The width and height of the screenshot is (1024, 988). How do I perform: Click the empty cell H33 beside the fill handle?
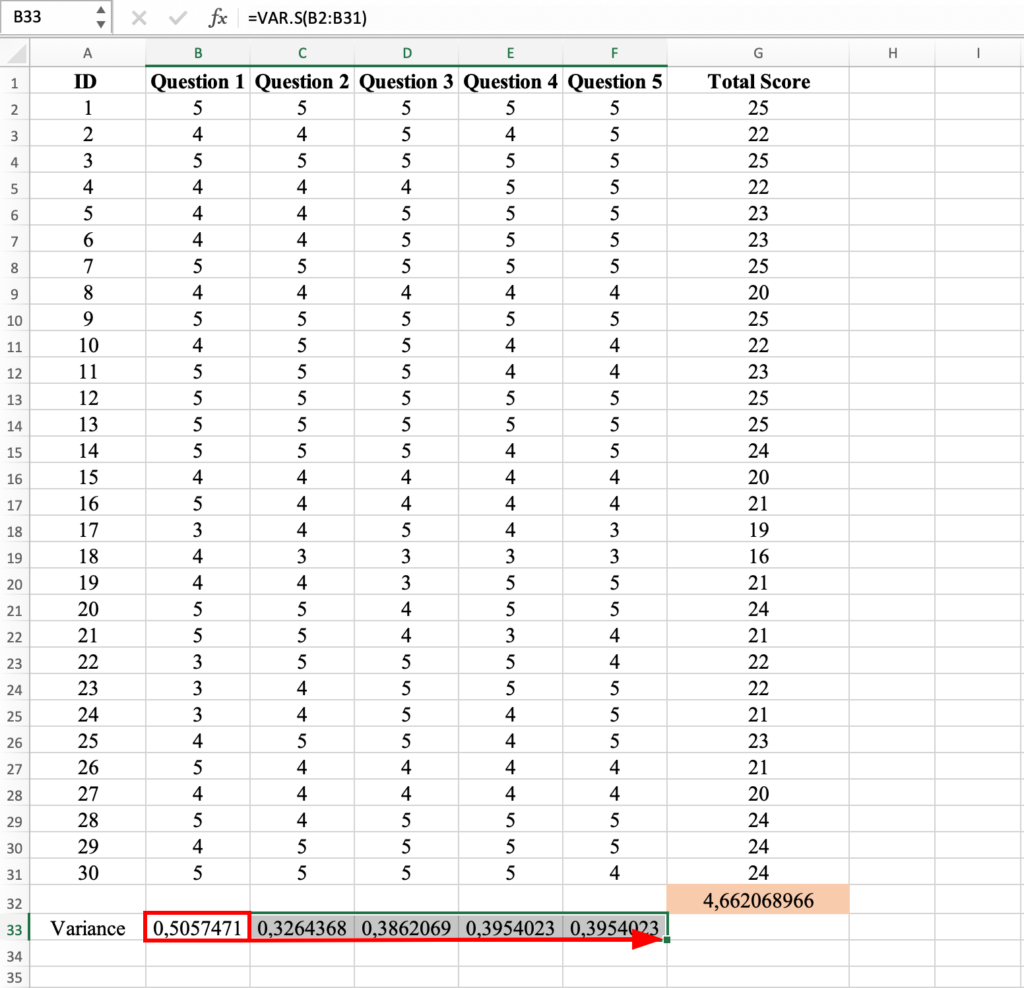[891, 928]
